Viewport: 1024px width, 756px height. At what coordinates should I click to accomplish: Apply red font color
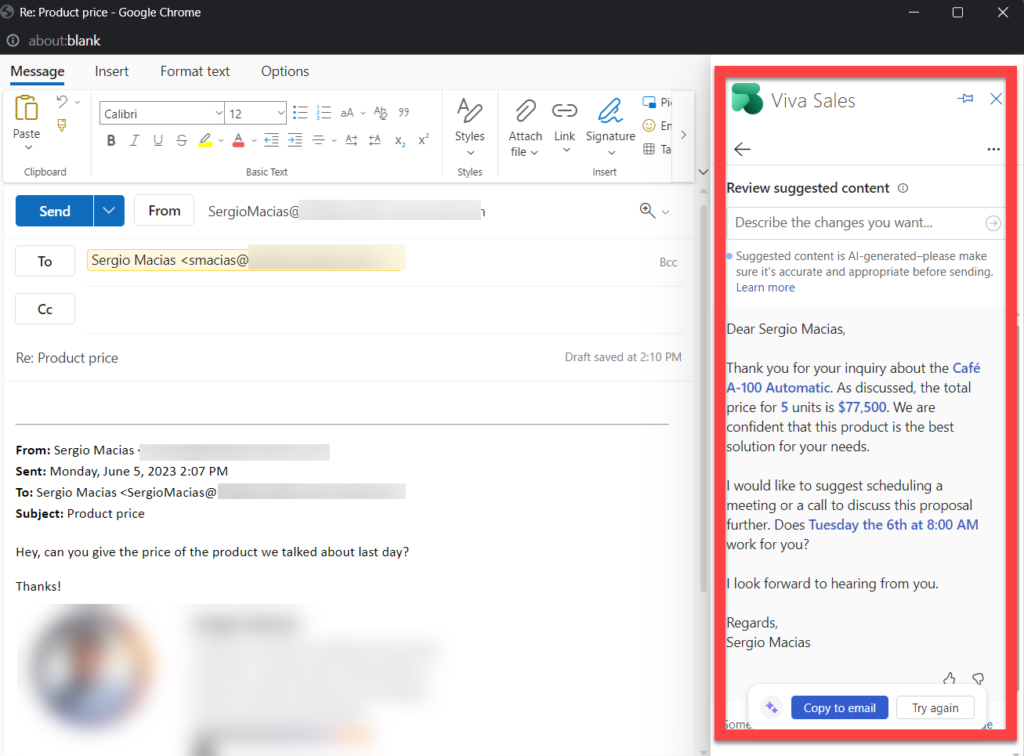pyautogui.click(x=238, y=140)
